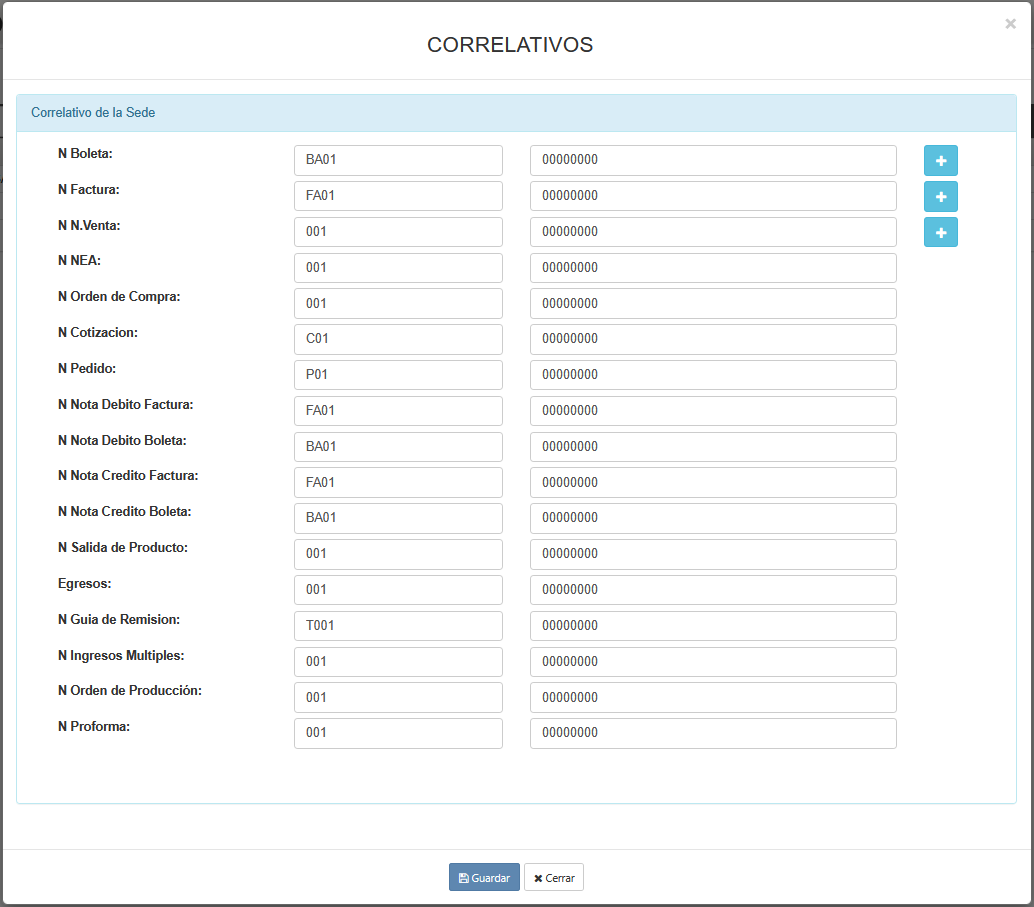This screenshot has height=907, width=1034.
Task: Click the N Nota Debito Factura: label
Action: coord(125,404)
